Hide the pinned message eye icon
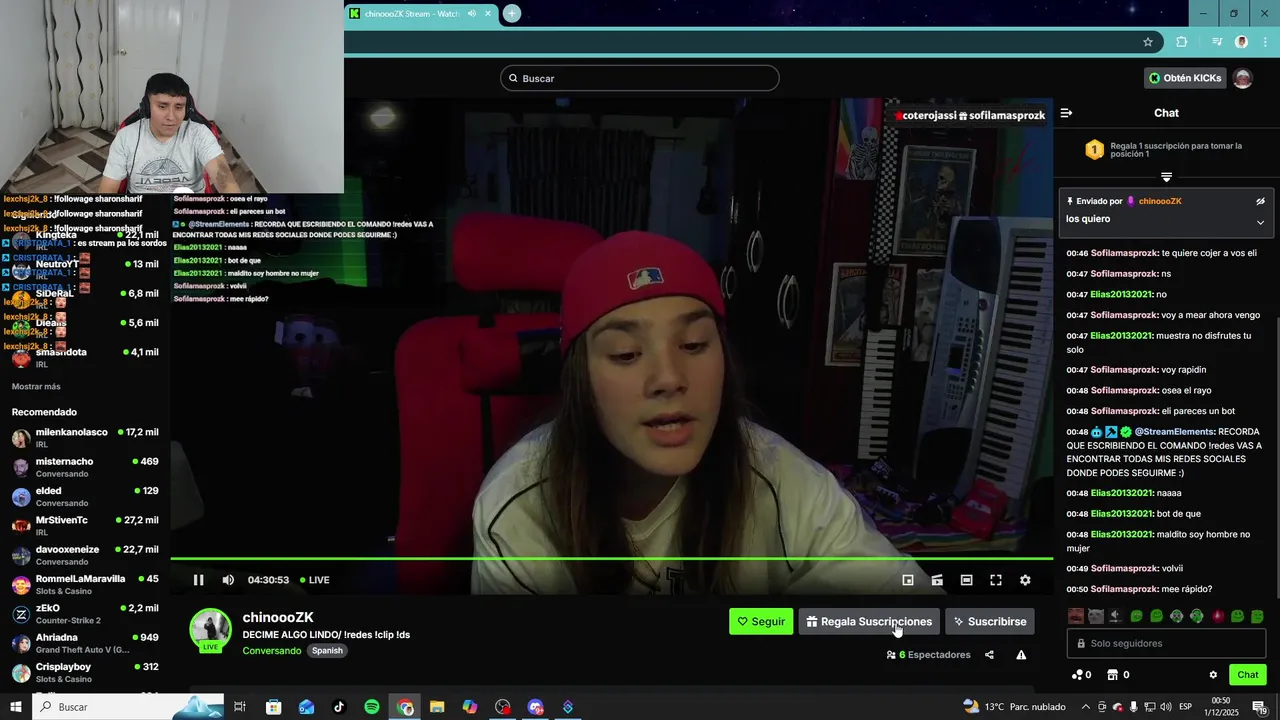This screenshot has width=1280, height=720. pos(1260,201)
